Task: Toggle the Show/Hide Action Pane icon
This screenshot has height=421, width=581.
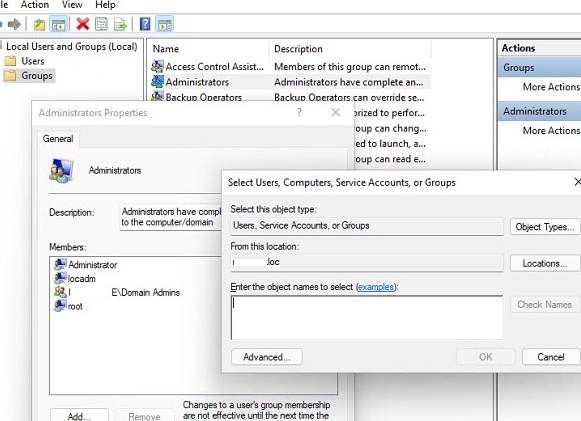Action: point(165,25)
